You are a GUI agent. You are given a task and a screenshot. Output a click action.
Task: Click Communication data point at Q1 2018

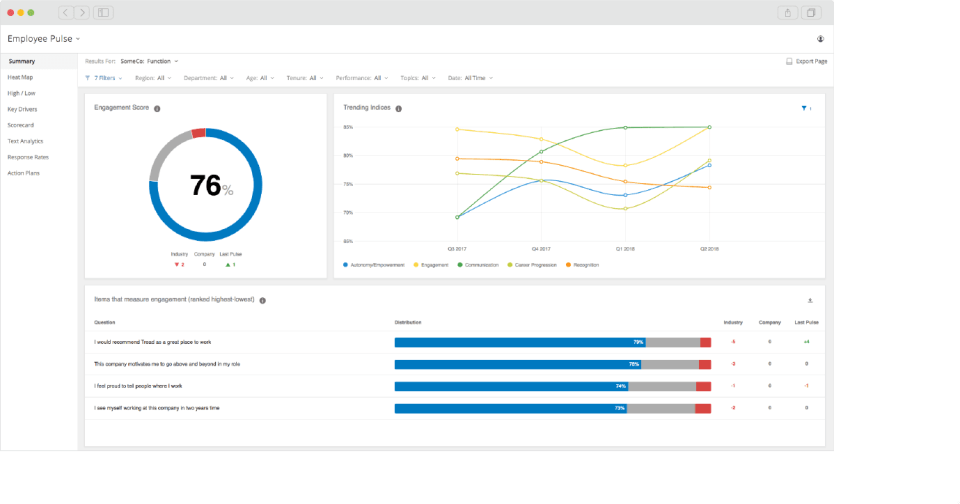point(625,127)
